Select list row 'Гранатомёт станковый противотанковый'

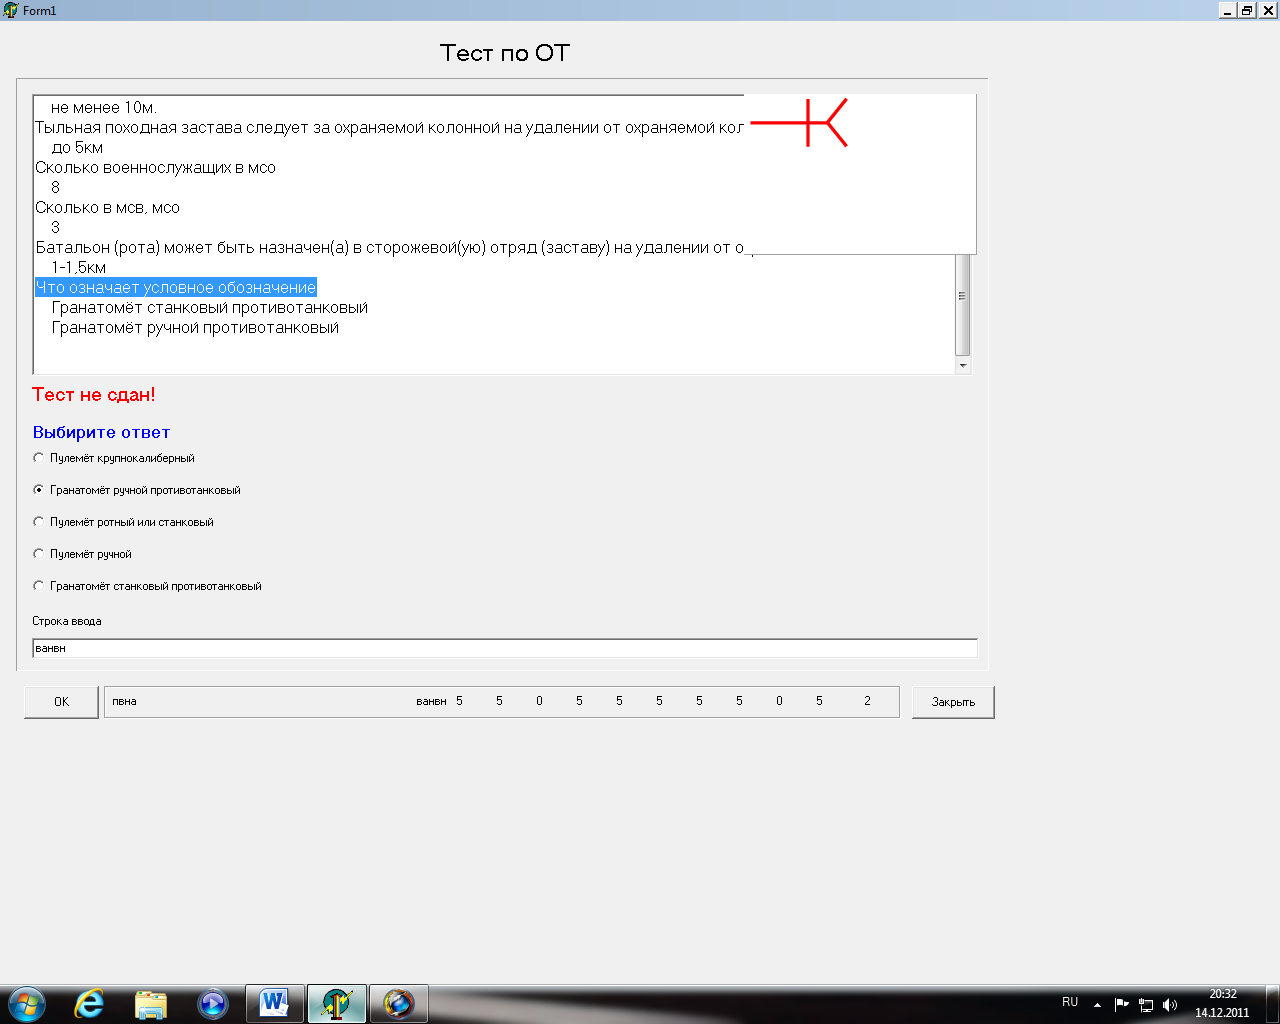210,308
